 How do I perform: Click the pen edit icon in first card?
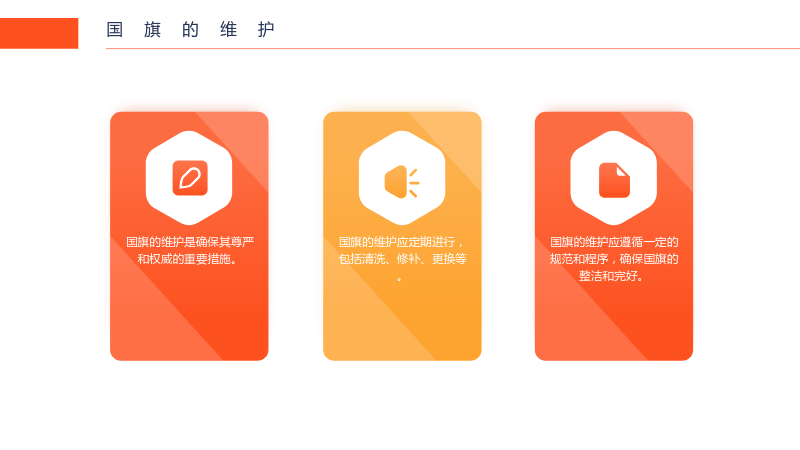[x=190, y=178]
